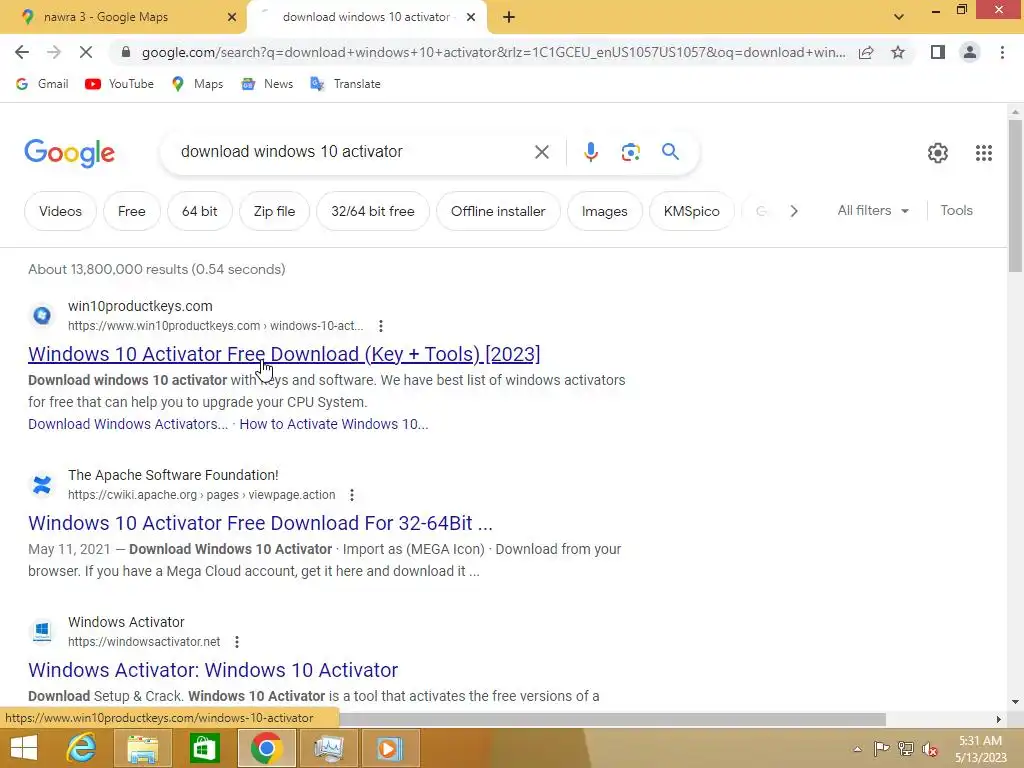This screenshot has width=1024, height=768.
Task: Open more options for cwiki.apache.org result
Action: pyautogui.click(x=352, y=495)
